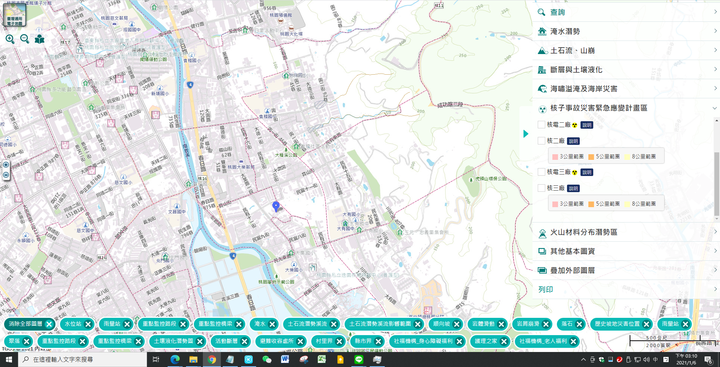Collapse the side panel with teal arrow
Viewport: 720px width, 367px height.
(x=526, y=134)
